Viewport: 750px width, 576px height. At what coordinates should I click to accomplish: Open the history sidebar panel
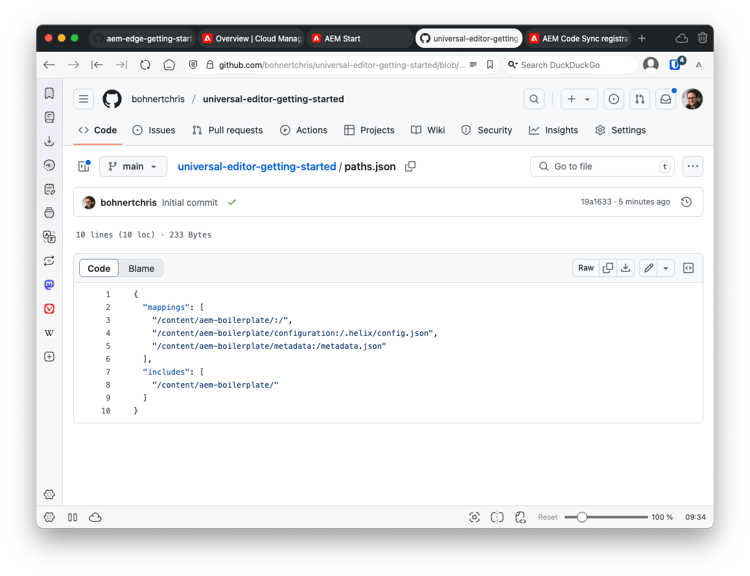pos(49,165)
